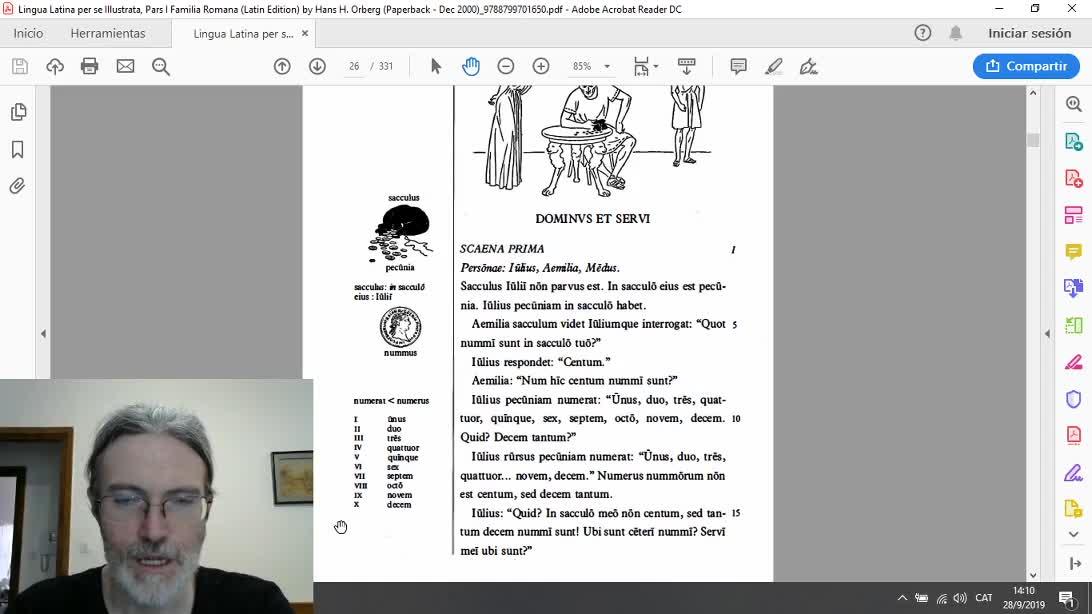The height and width of the screenshot is (614, 1092).
Task: Open the Export PDF tool in right pane
Action: tap(1073, 141)
